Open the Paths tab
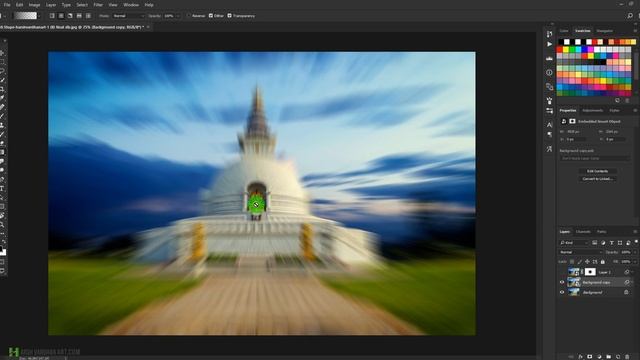 click(x=602, y=232)
